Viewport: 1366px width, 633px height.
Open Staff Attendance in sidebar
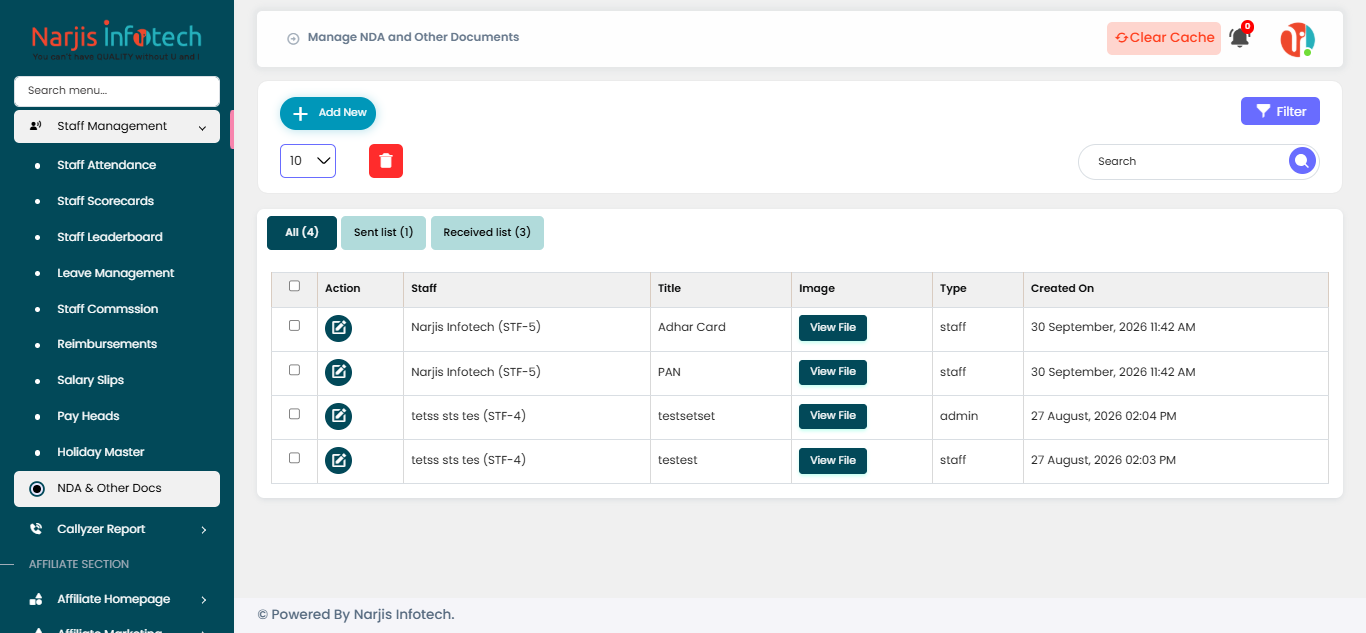(x=107, y=165)
